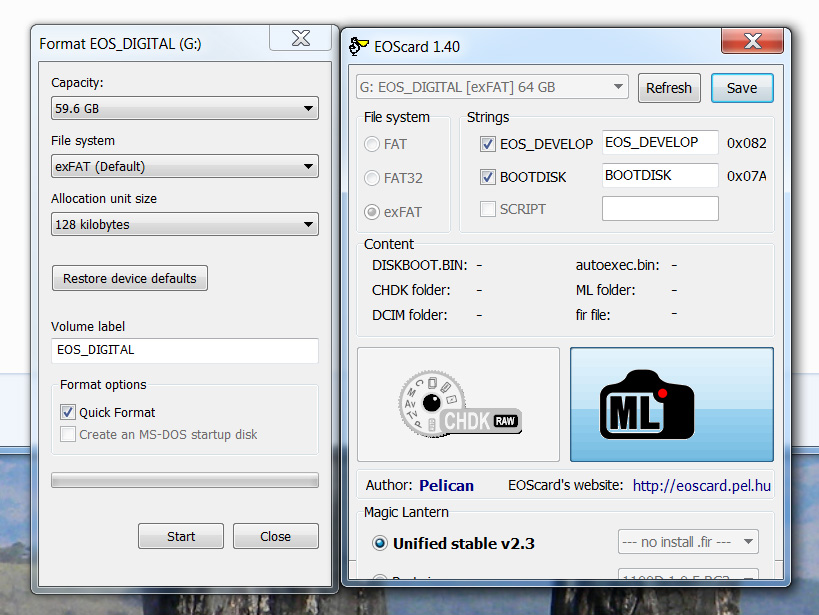Click the EOScard pelican title bar icon

(x=358, y=47)
